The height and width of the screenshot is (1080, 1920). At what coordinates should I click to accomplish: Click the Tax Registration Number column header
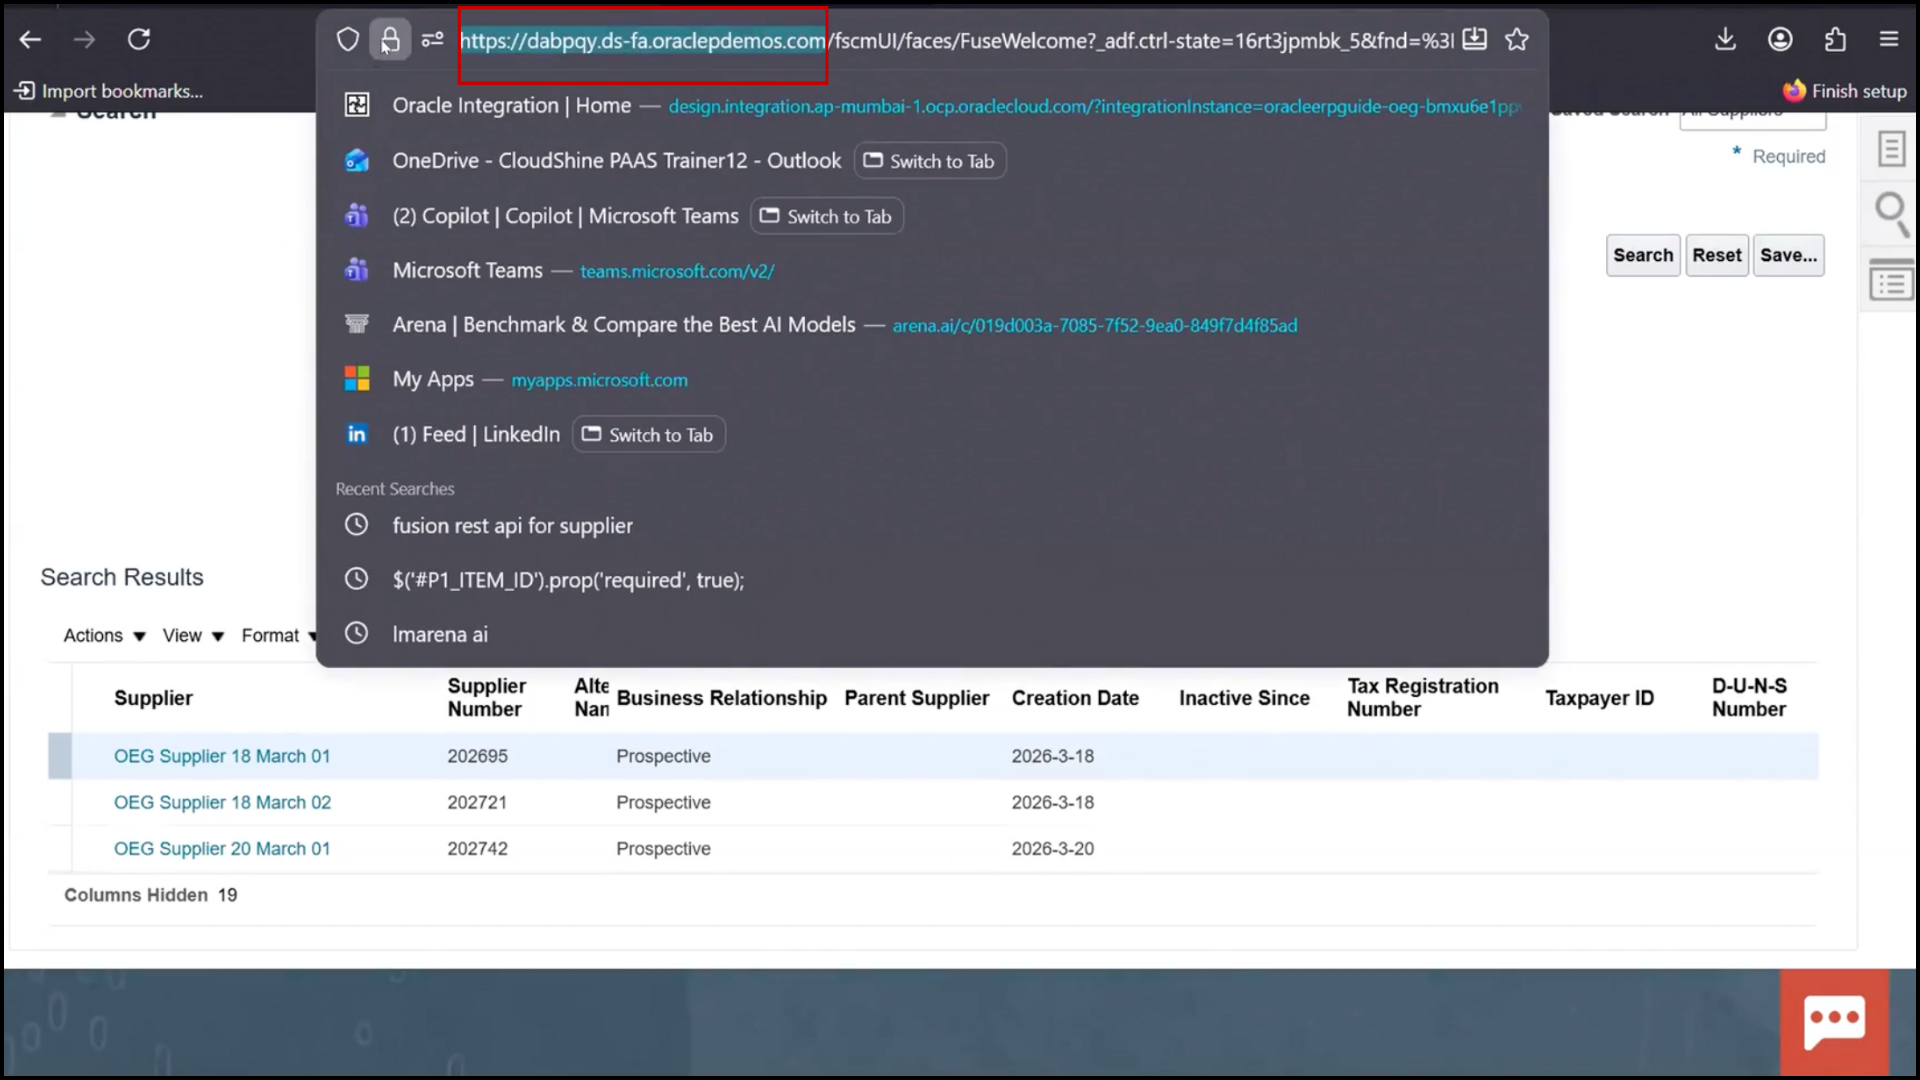click(1422, 698)
